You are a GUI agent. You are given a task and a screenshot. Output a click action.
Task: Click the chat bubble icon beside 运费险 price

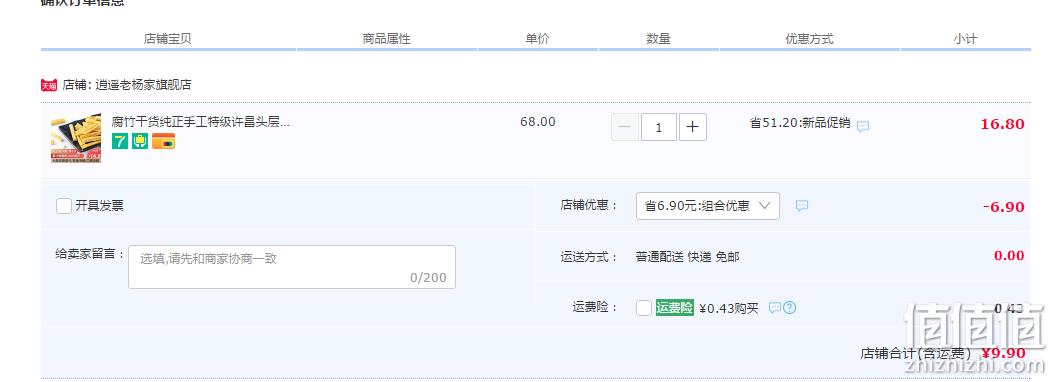[x=774, y=307]
